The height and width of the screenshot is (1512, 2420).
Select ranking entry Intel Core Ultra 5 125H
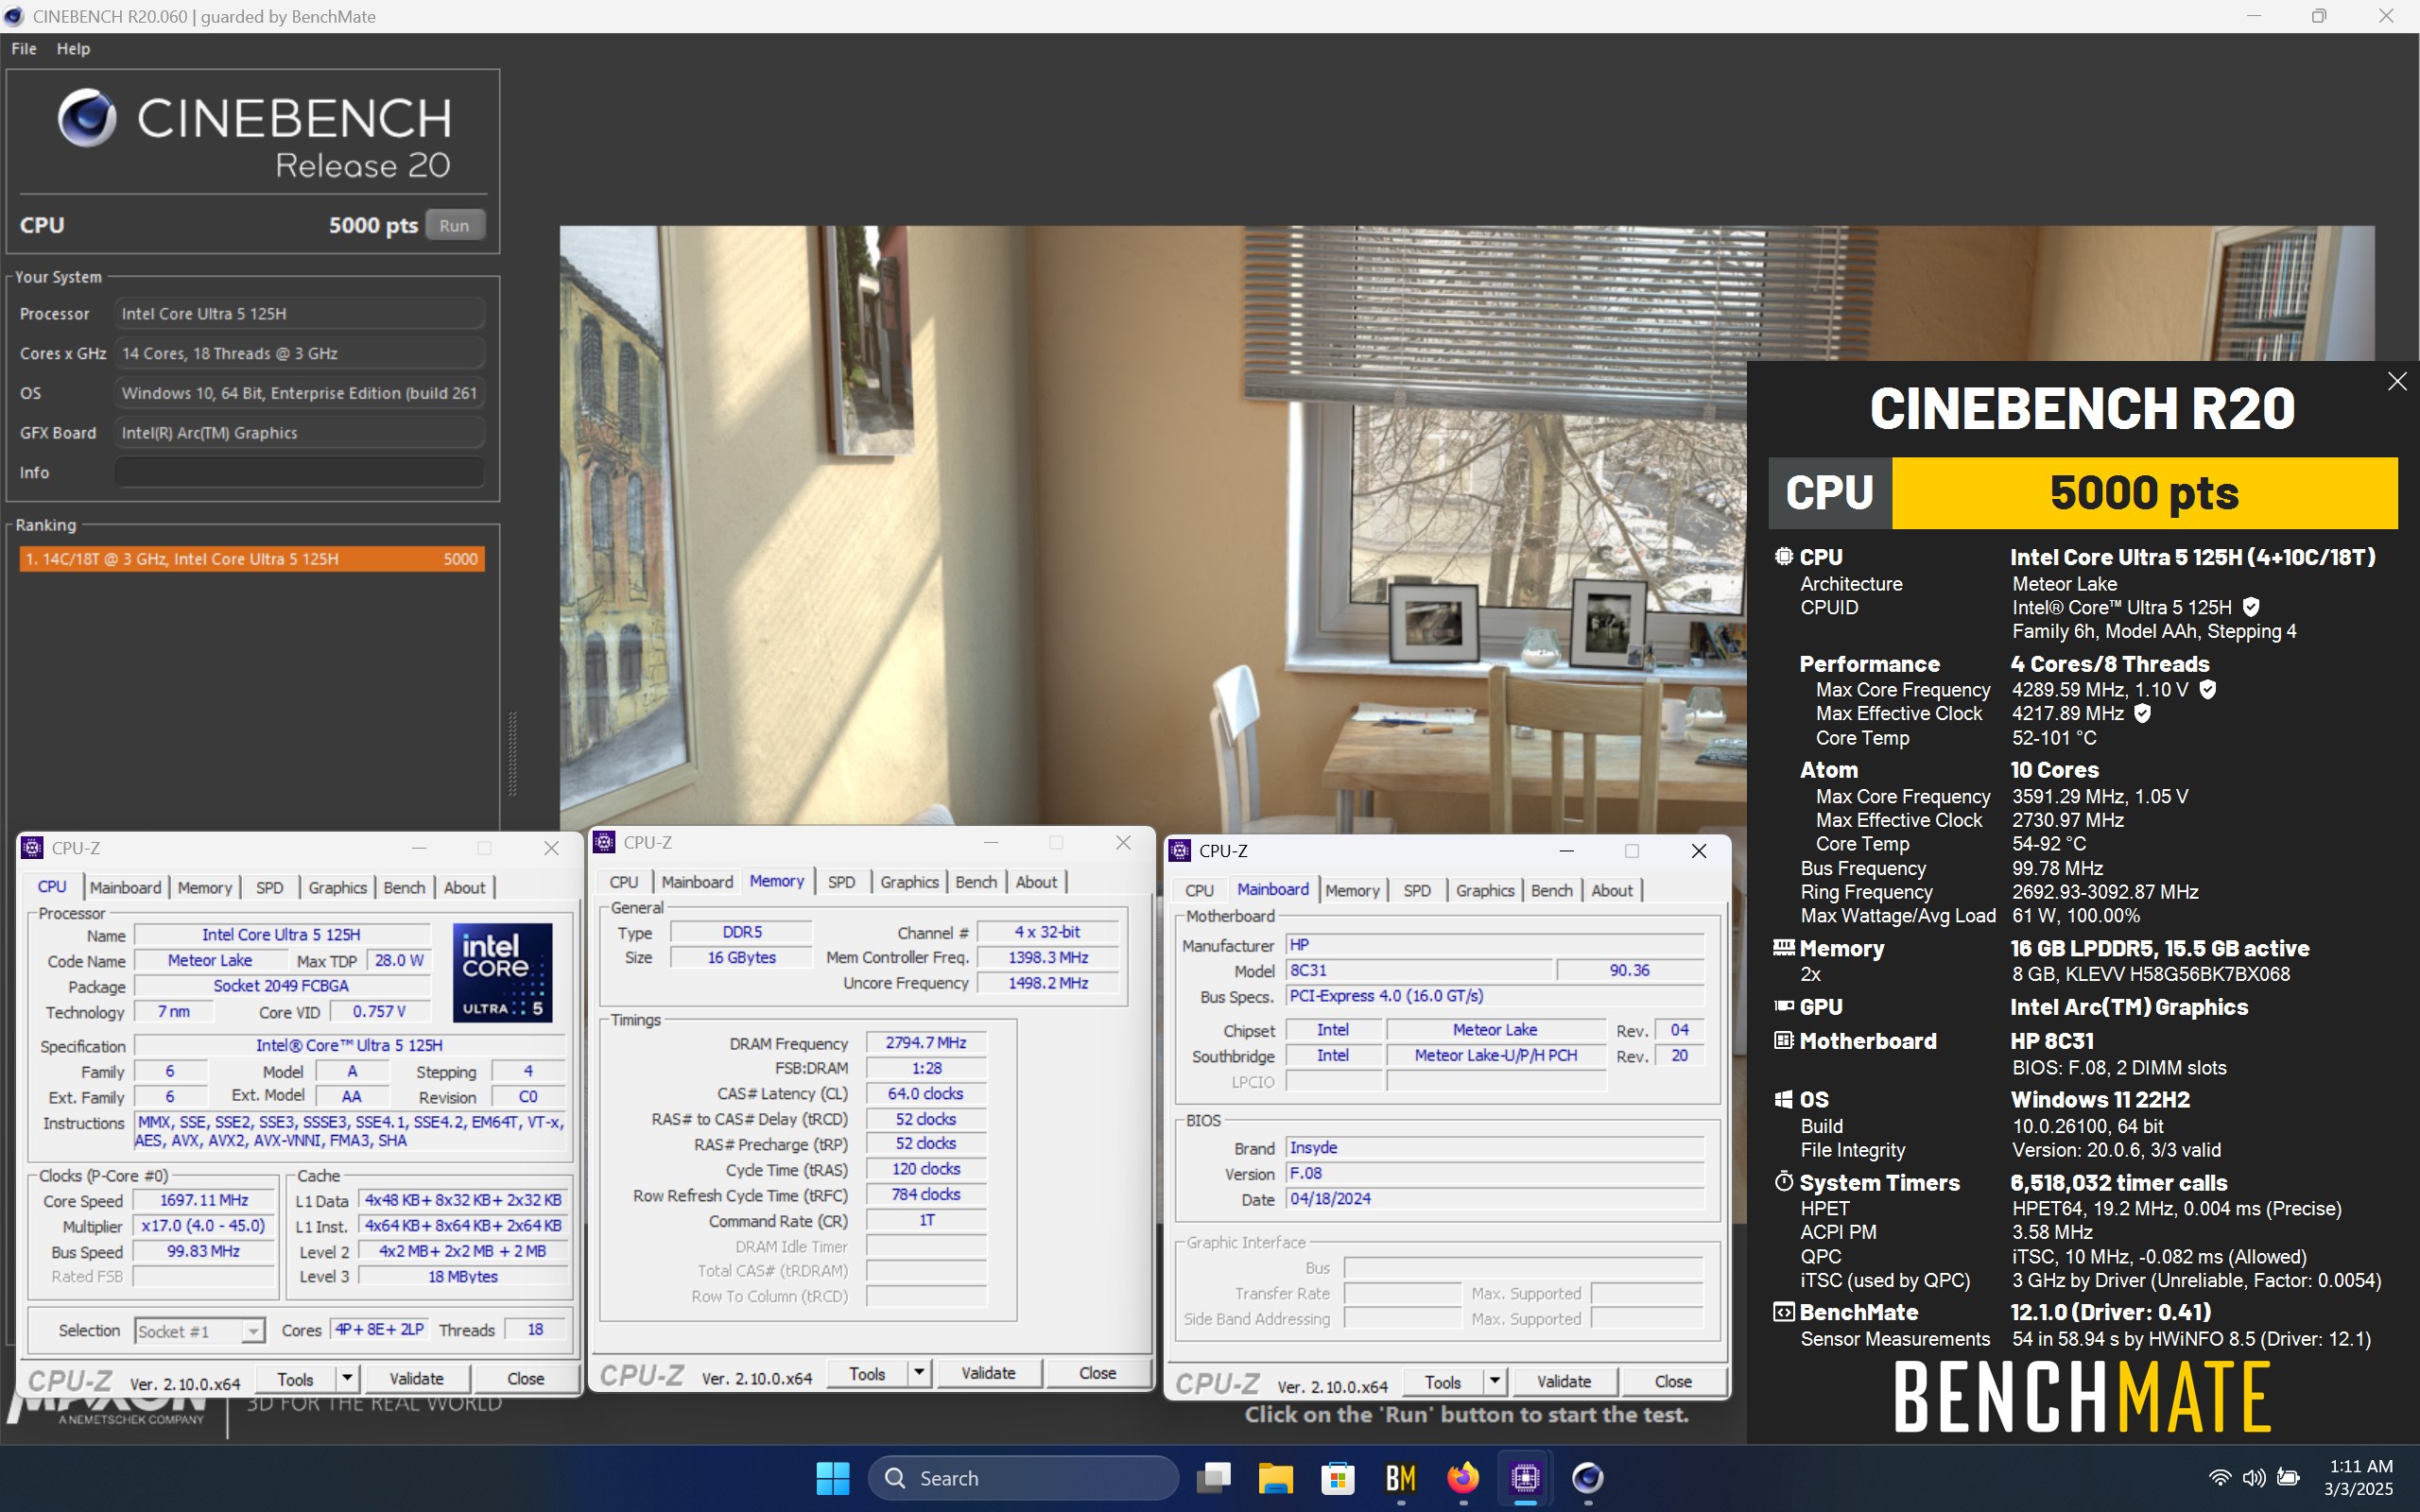(x=252, y=559)
